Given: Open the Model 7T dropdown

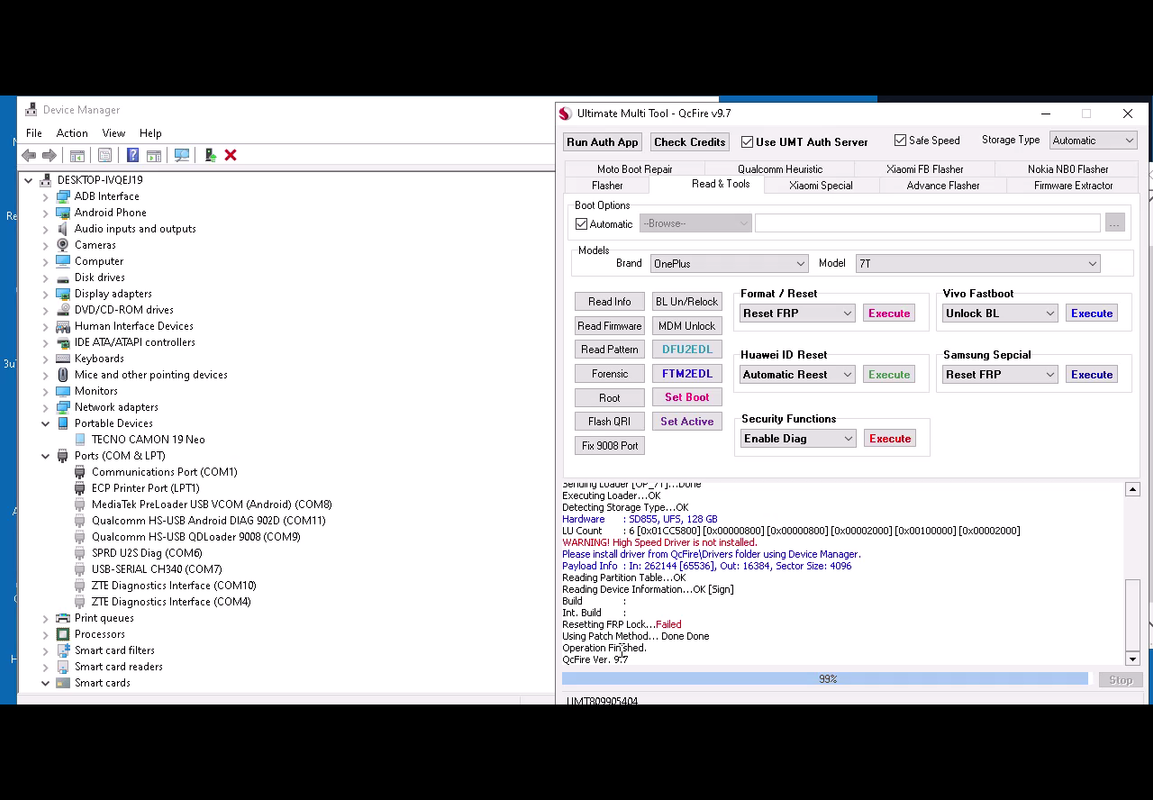Looking at the screenshot, I should pyautogui.click(x=978, y=264).
